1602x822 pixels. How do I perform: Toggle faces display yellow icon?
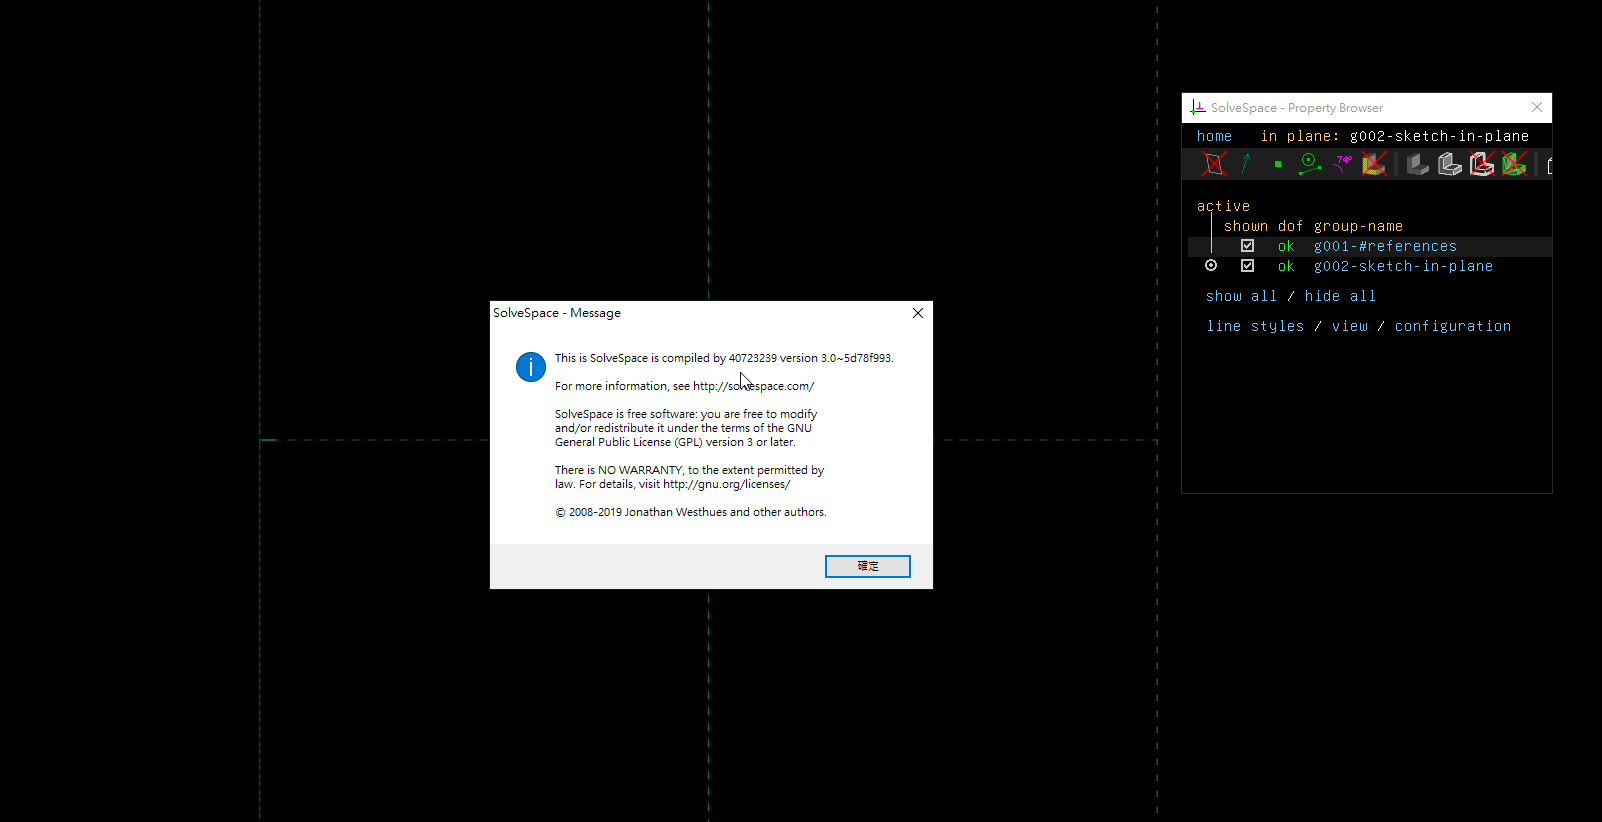1374,164
